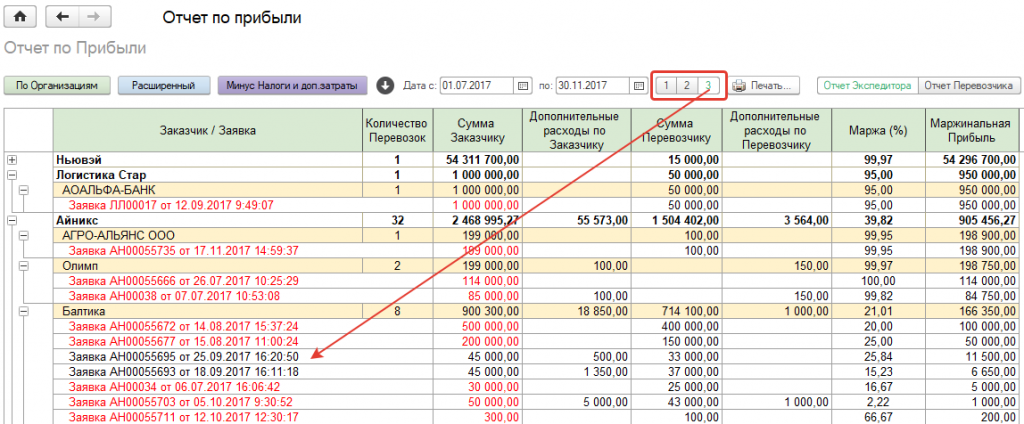The height and width of the screenshot is (424, 1024).
Task: Apply Минус Налоги и доп.затраты
Action: tap(292, 86)
